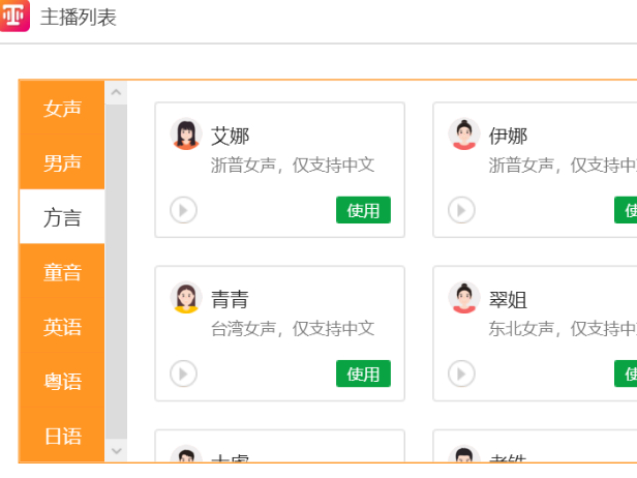Click the 青青 avatar icon

tap(186, 298)
